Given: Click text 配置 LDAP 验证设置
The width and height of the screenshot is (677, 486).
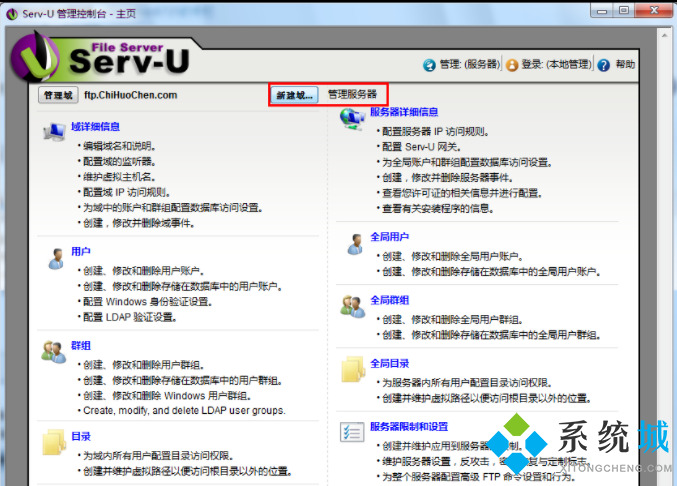Looking at the screenshot, I should coord(130,317).
